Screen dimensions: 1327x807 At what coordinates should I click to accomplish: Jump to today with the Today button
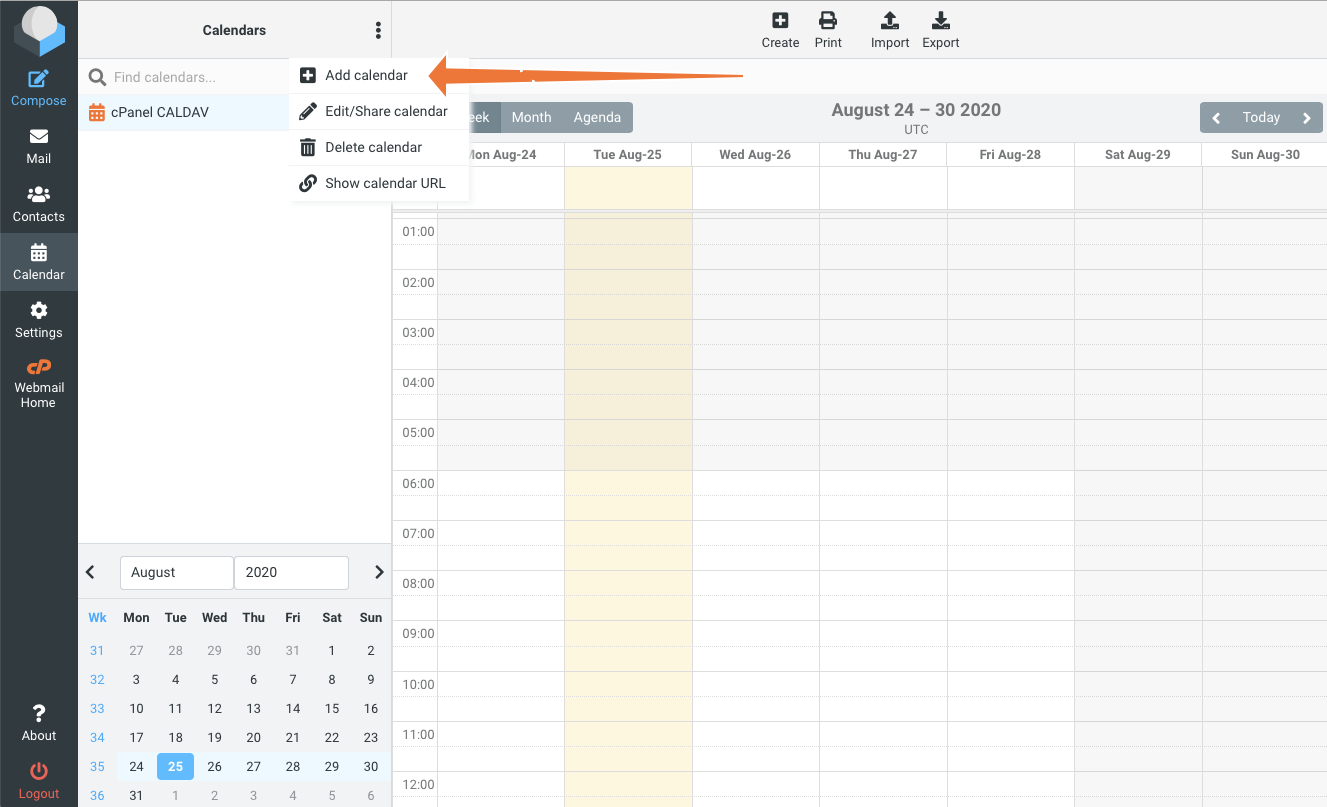tap(1261, 117)
